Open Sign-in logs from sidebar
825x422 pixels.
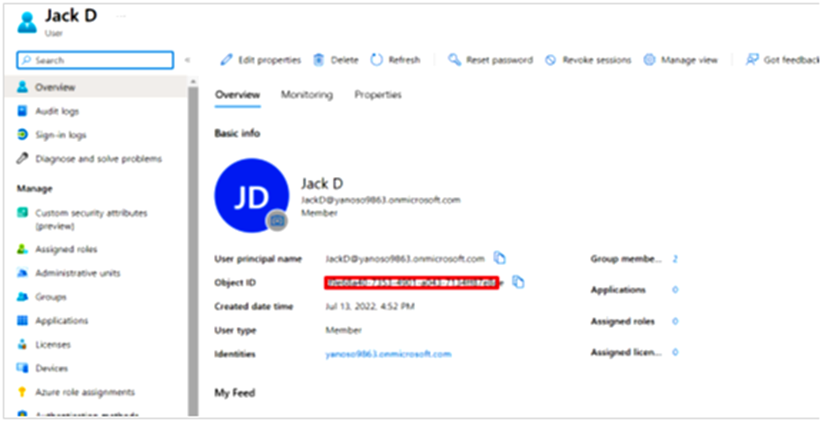coord(61,135)
